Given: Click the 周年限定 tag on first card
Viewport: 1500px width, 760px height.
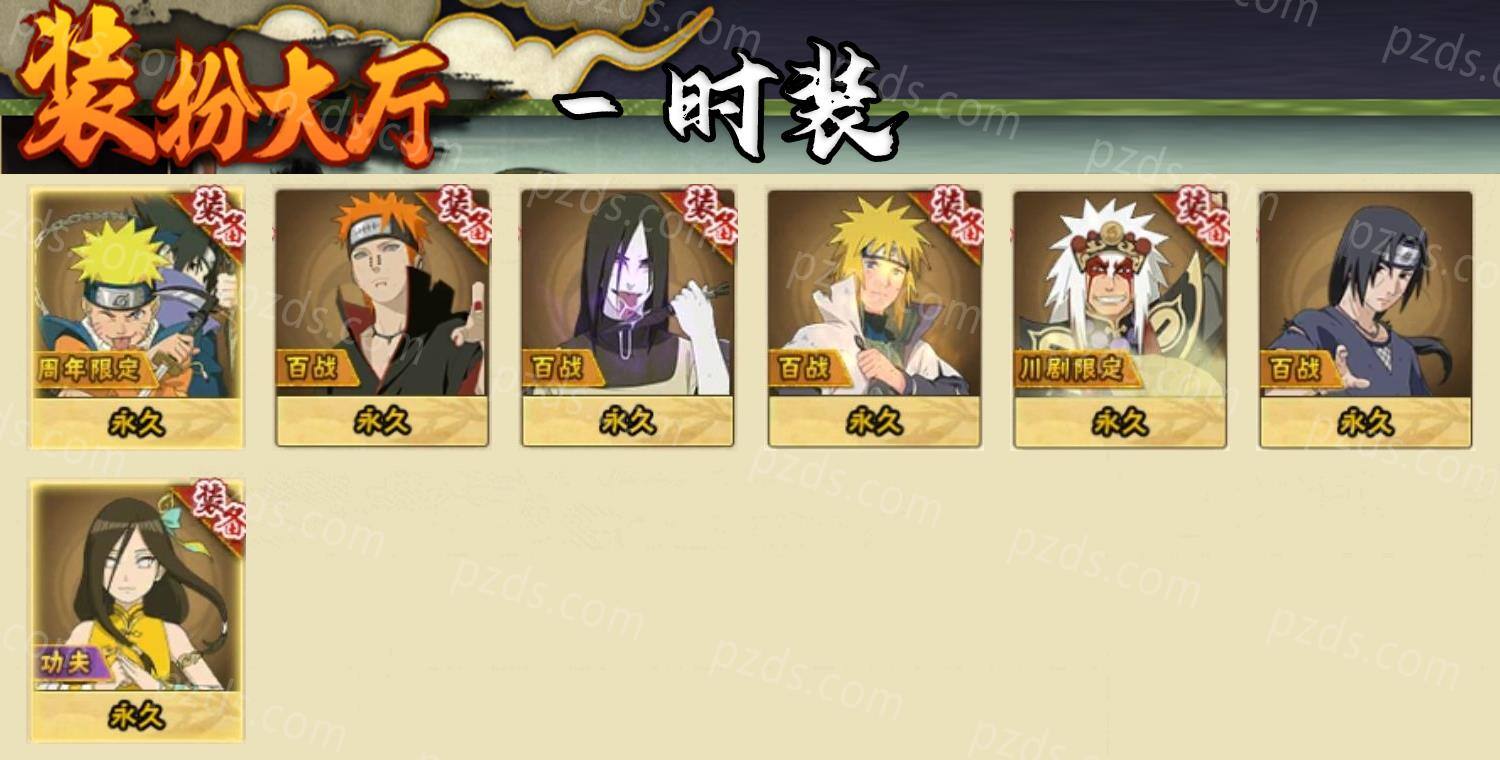Looking at the screenshot, I should click(90, 369).
